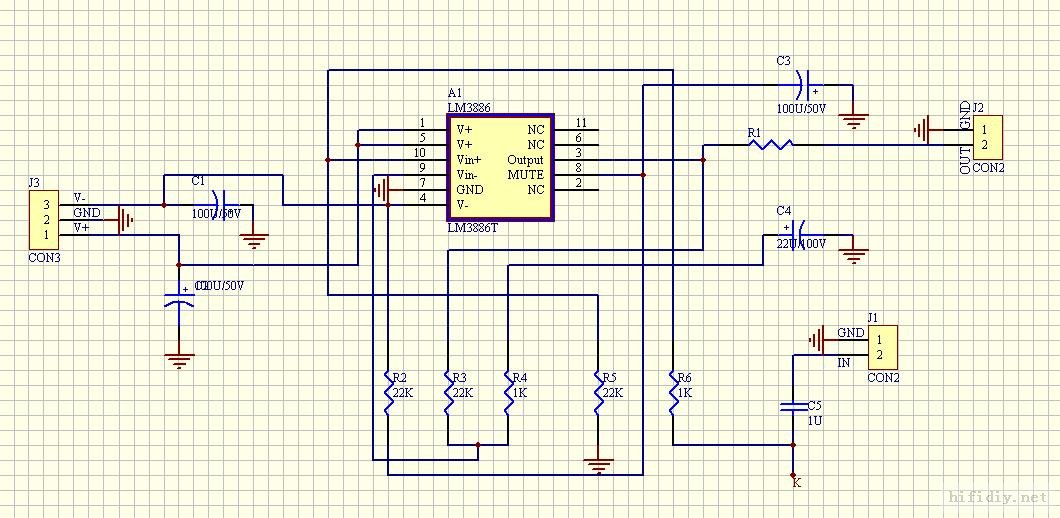
Task: Select the R6 1K resistor
Action: tap(673, 392)
